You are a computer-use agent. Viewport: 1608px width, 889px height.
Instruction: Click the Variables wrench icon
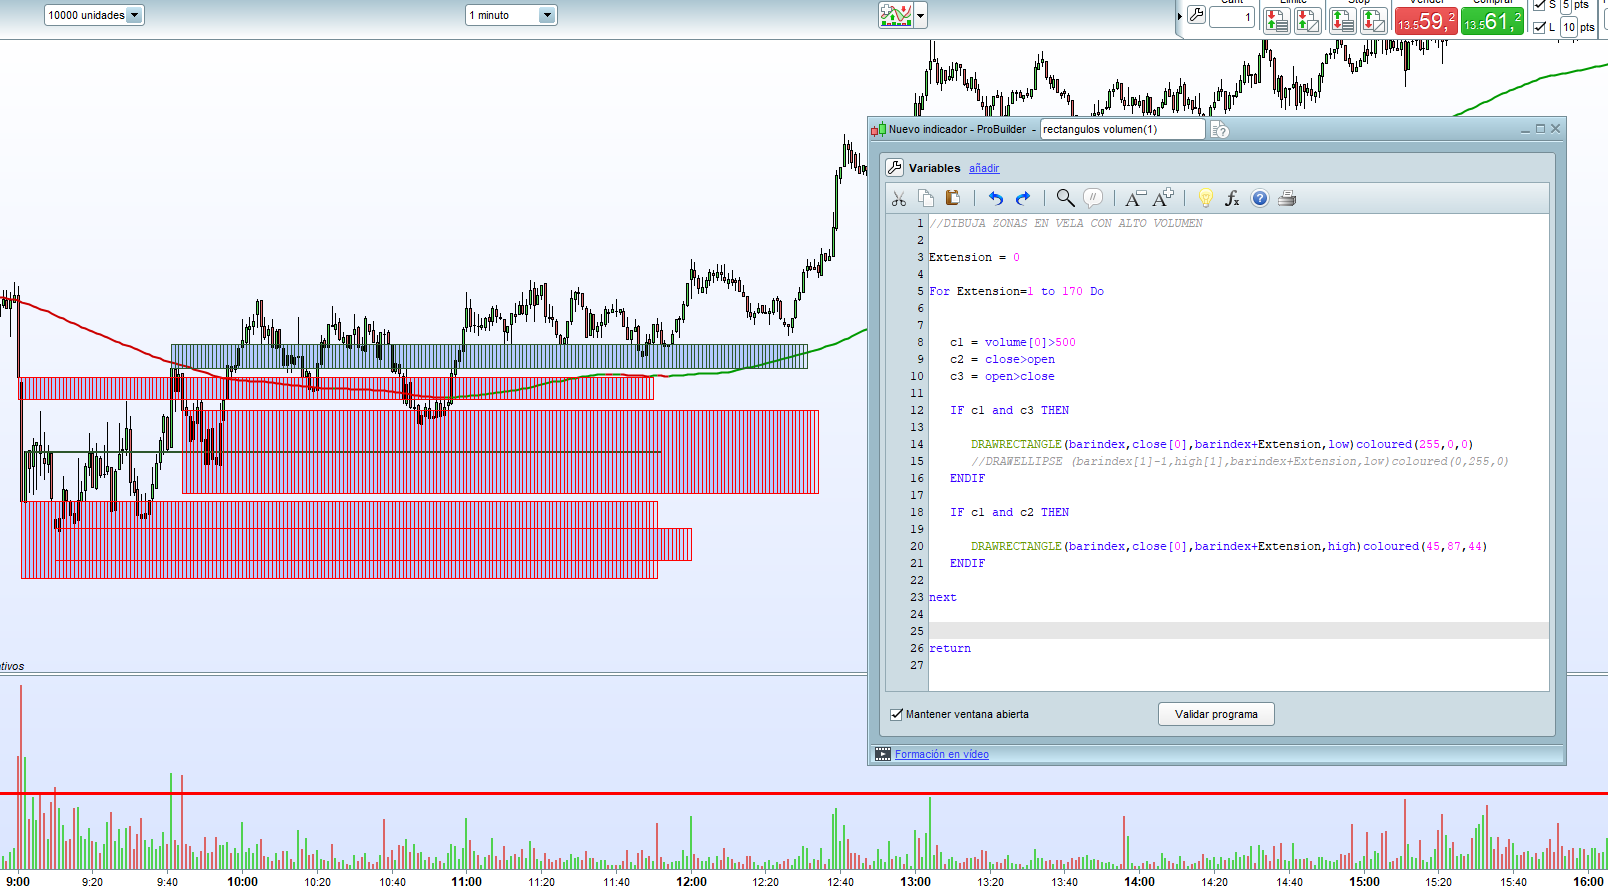pos(895,167)
